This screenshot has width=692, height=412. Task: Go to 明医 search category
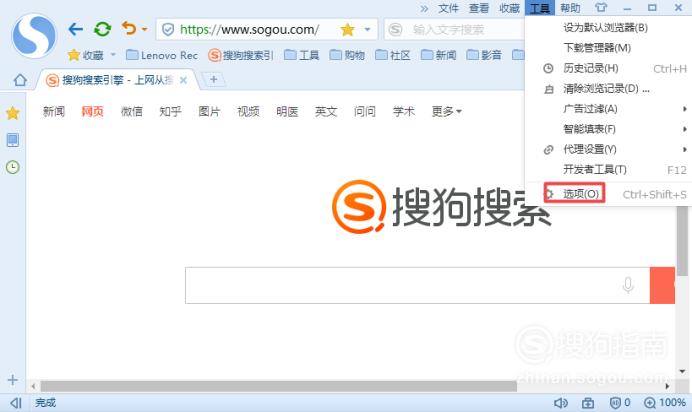click(287, 112)
